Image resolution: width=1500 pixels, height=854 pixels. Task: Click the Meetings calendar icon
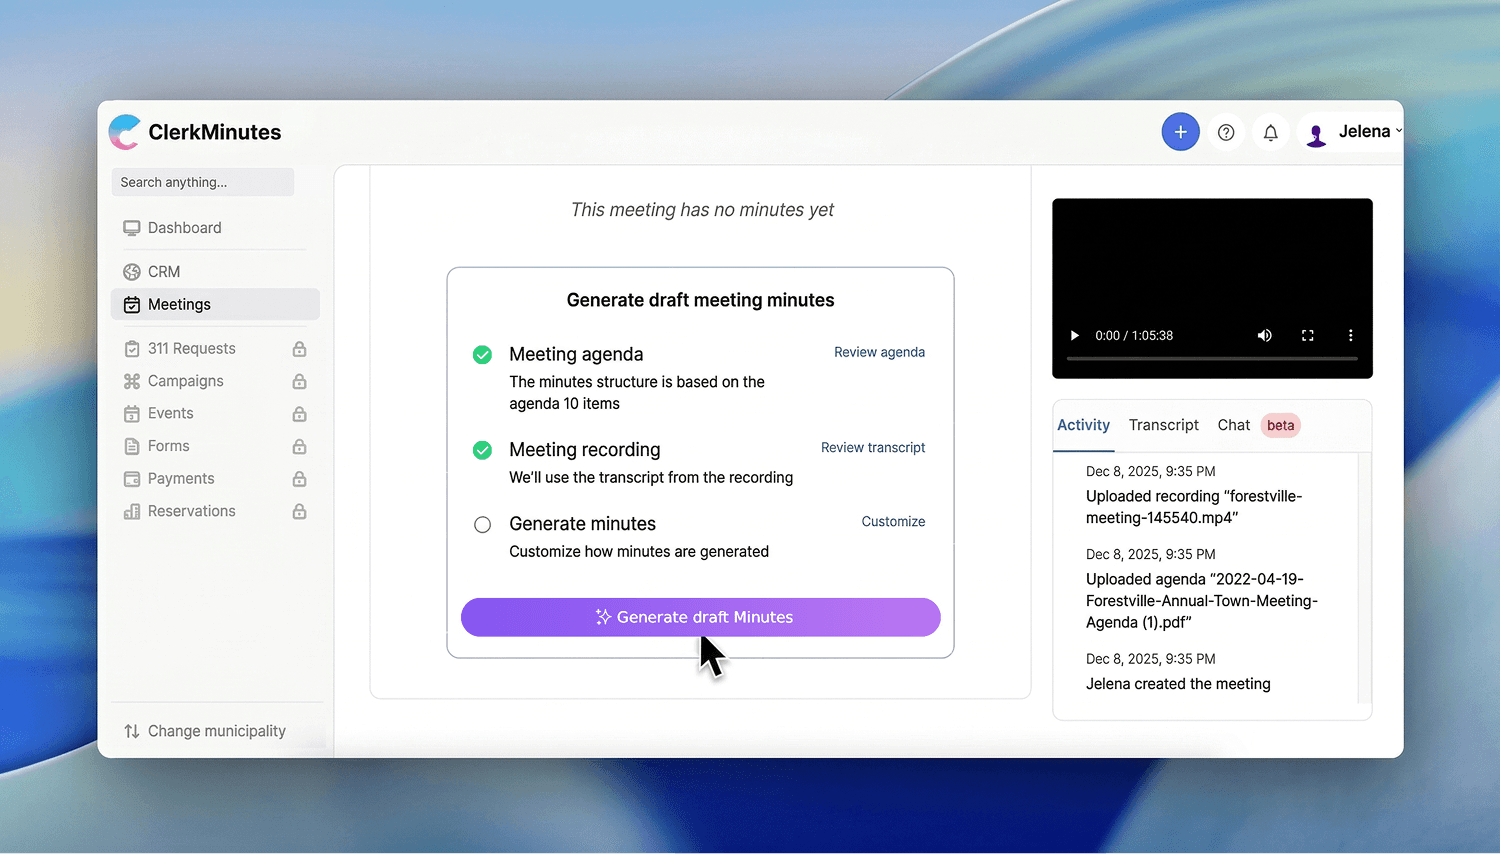pos(131,305)
